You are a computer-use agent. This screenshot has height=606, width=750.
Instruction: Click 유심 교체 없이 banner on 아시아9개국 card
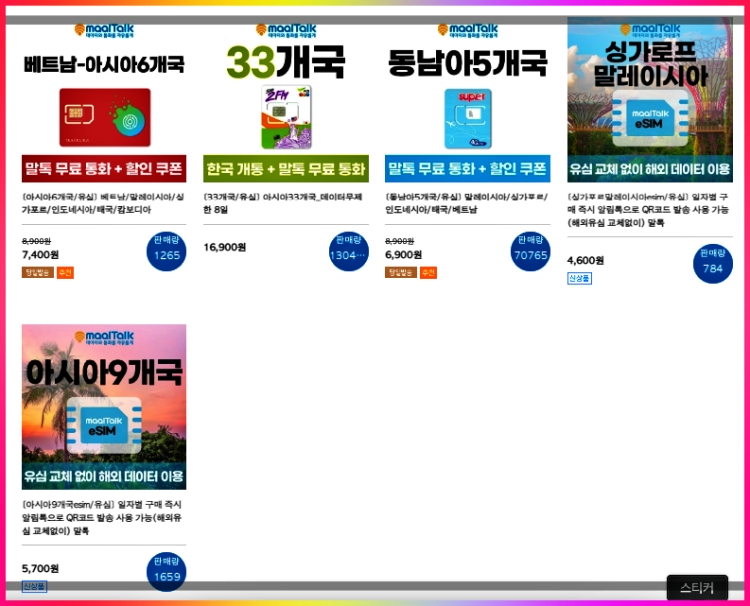(x=104, y=476)
